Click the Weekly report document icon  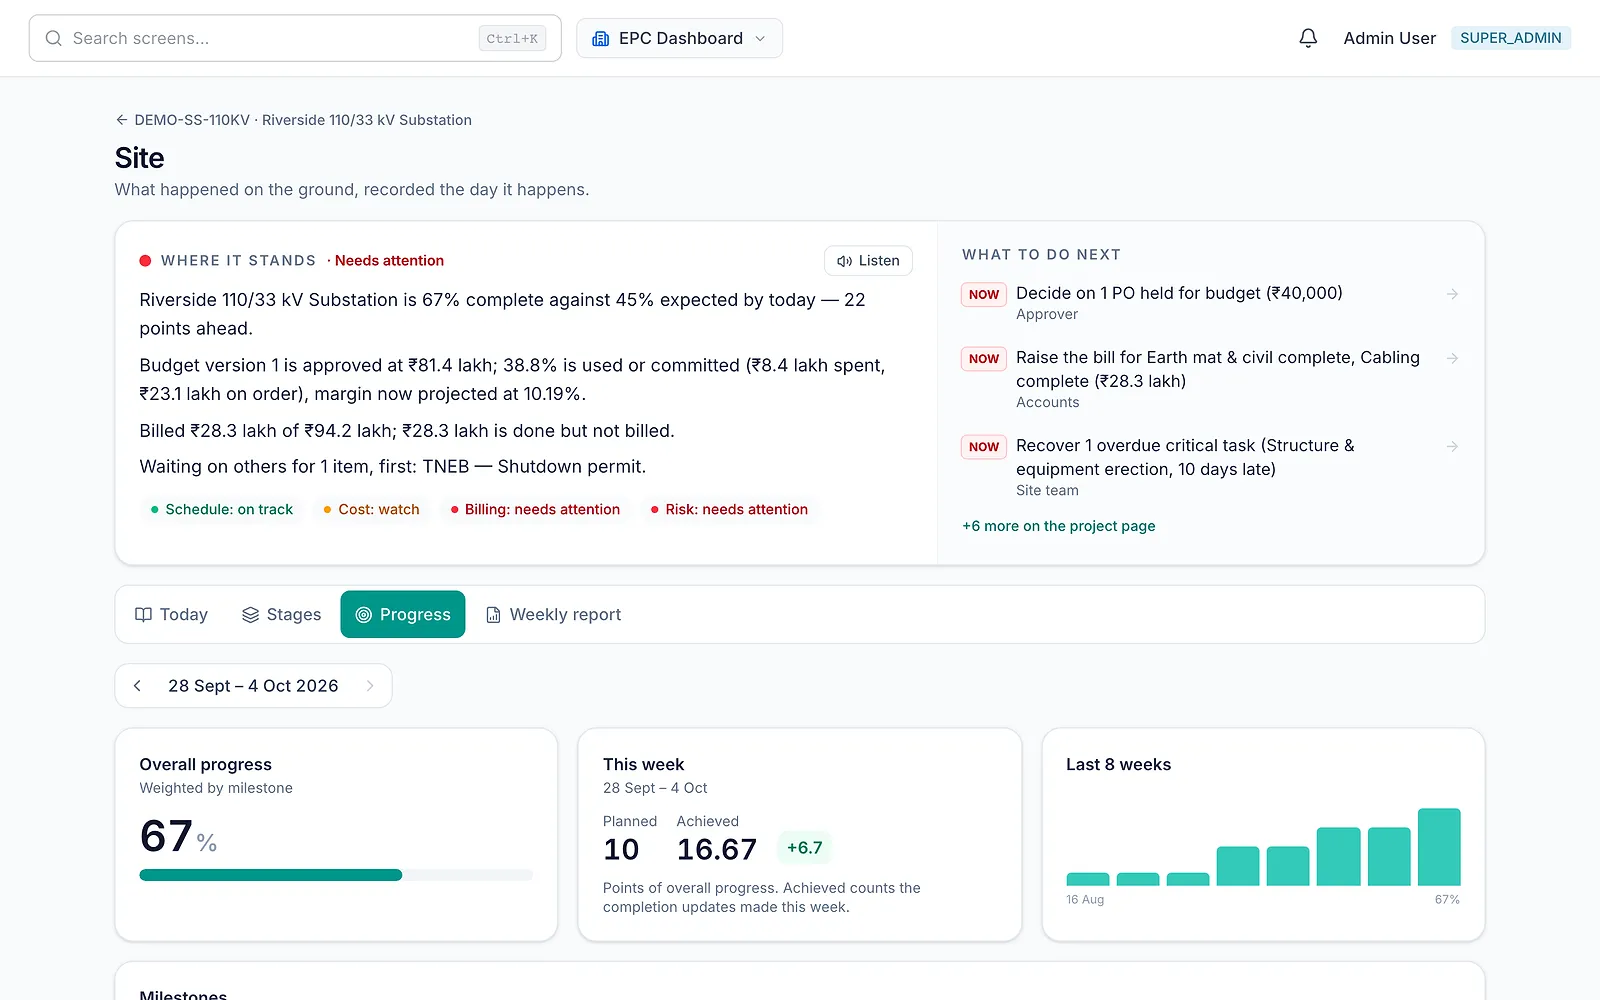pyautogui.click(x=493, y=615)
